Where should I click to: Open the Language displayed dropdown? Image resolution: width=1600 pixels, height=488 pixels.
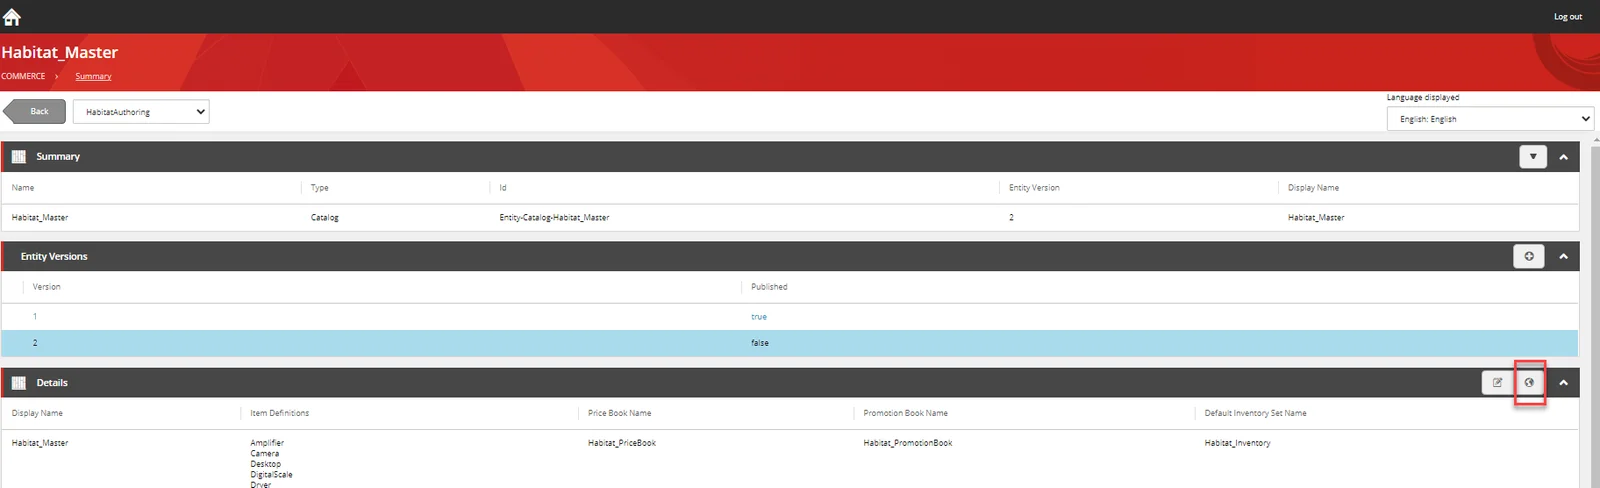[1489, 119]
